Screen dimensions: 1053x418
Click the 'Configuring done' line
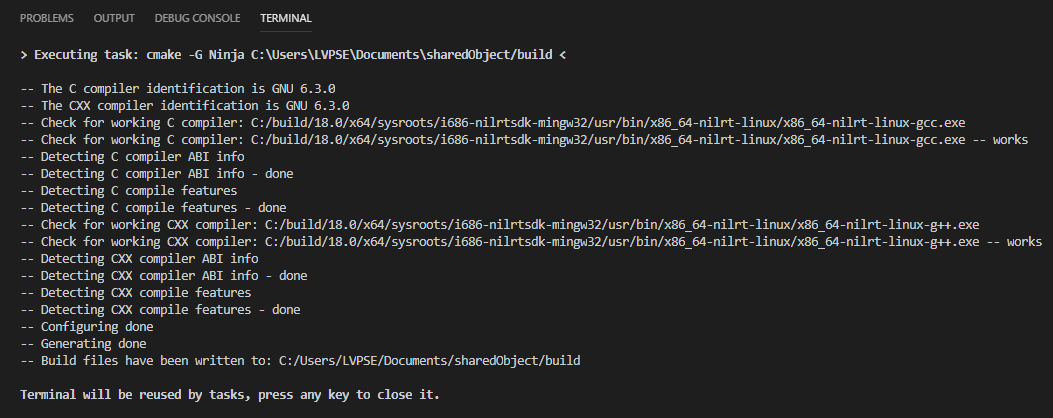coord(91,326)
